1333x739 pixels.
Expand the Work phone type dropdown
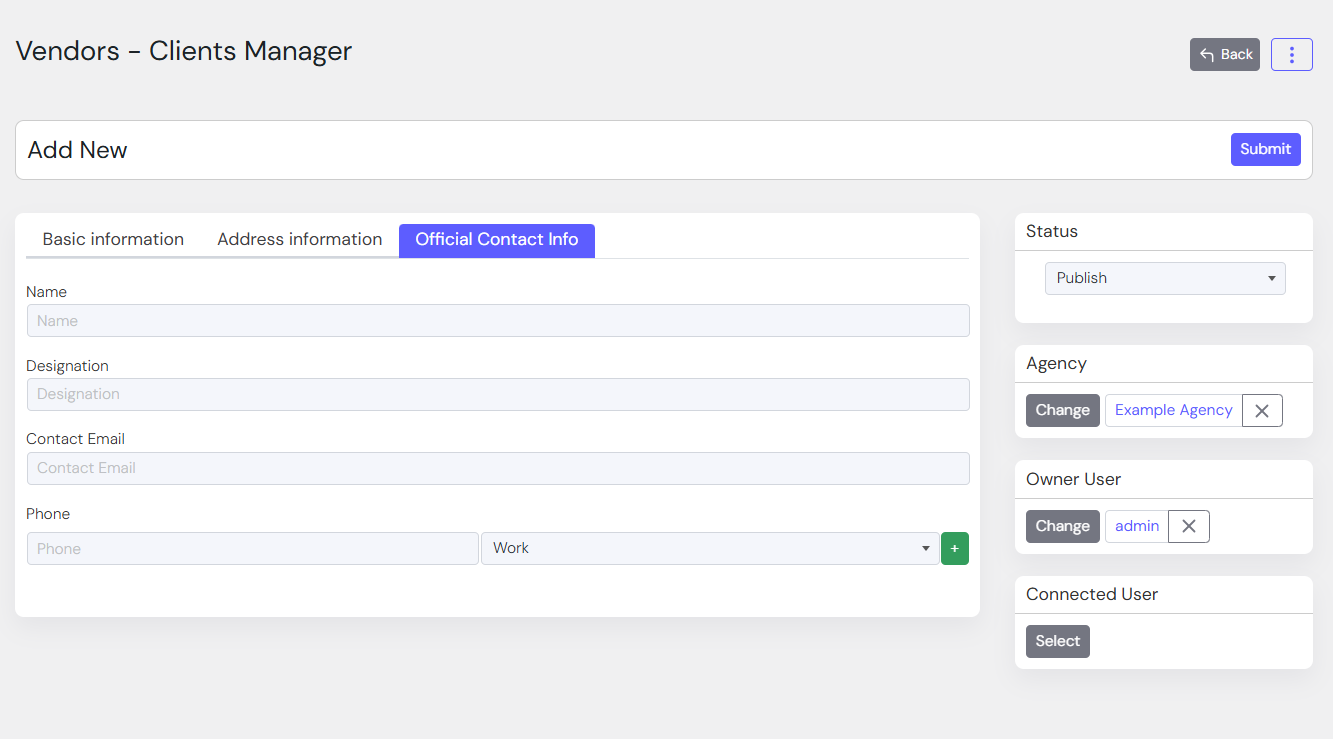tap(709, 549)
